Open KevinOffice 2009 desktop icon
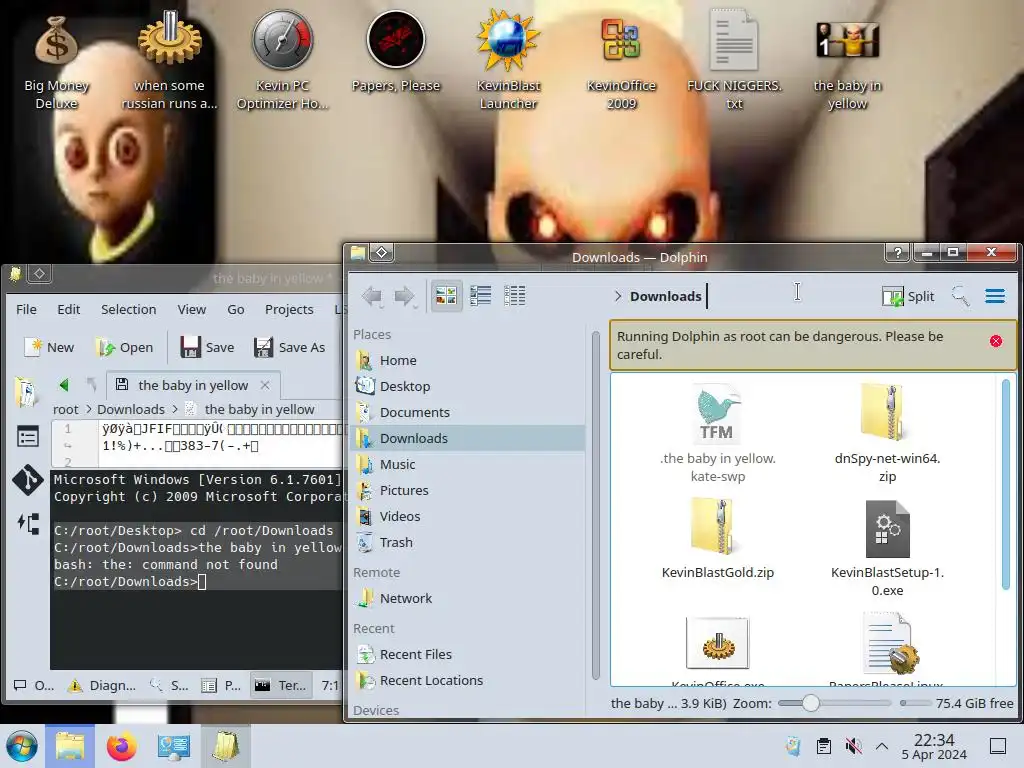1024x768 pixels. (x=621, y=63)
